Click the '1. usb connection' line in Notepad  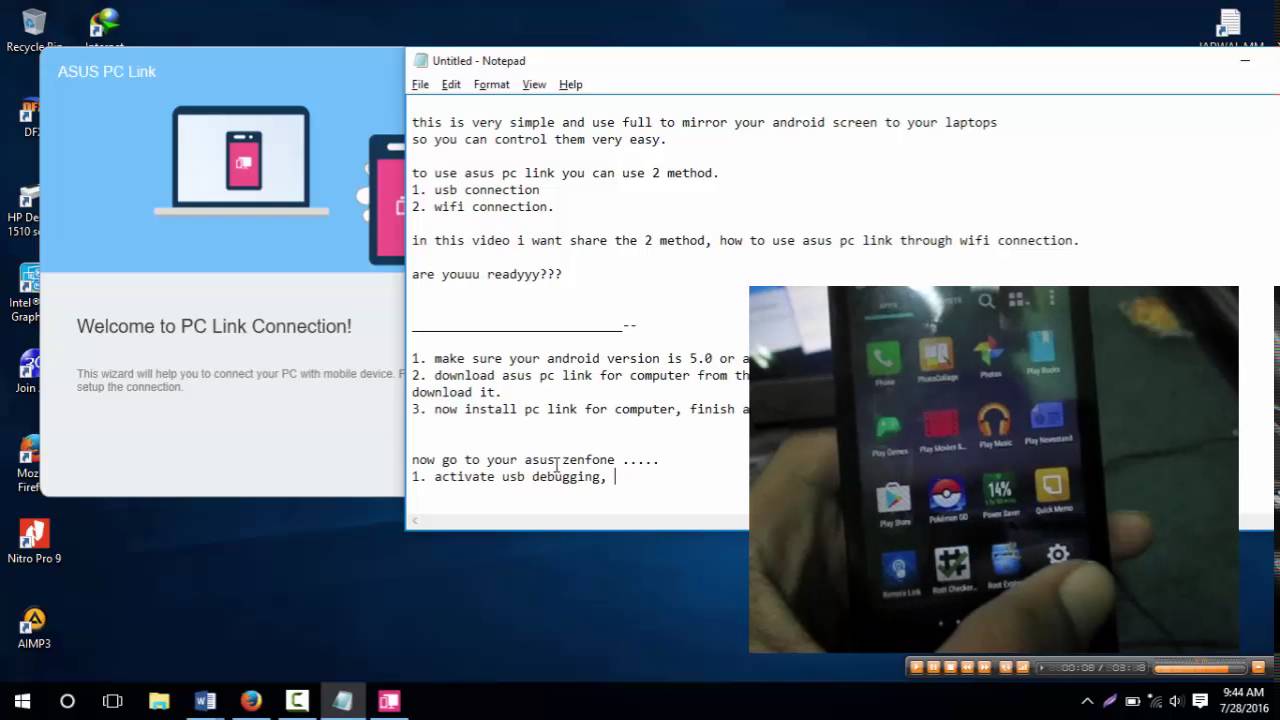pos(475,190)
